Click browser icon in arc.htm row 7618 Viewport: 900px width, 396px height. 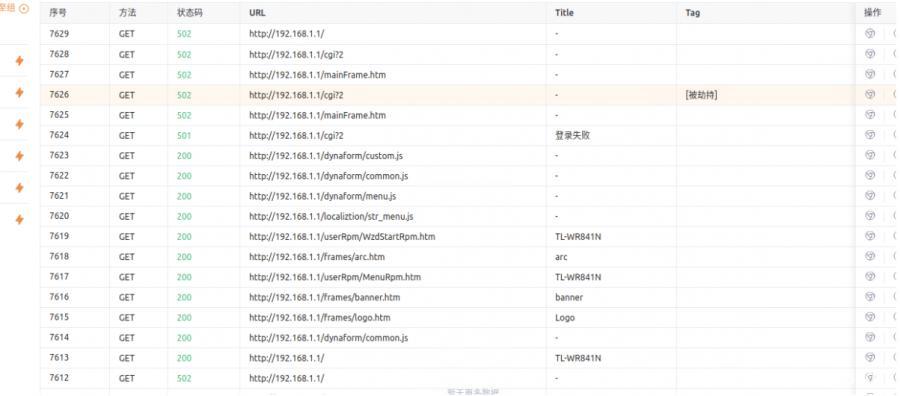[x=870, y=257]
